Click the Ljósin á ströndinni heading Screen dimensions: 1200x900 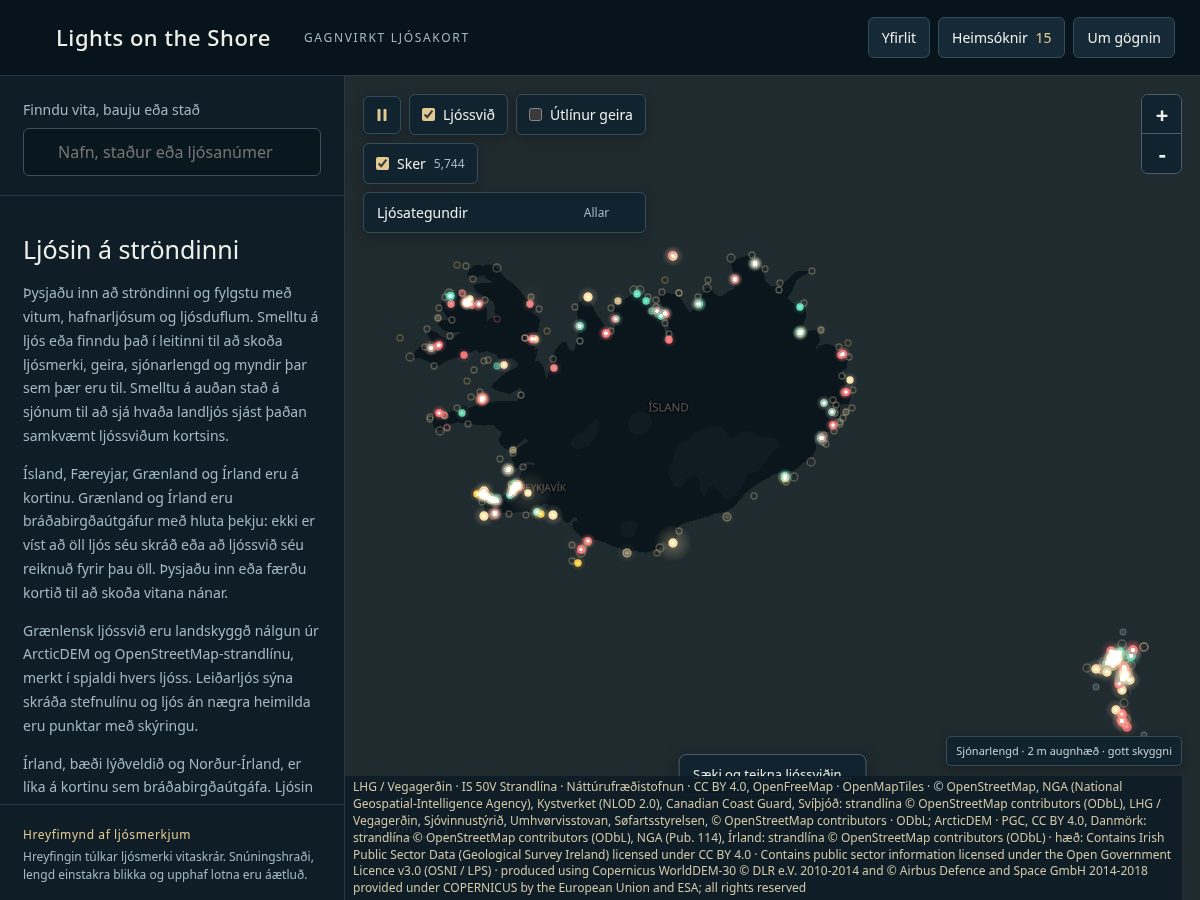(131, 250)
